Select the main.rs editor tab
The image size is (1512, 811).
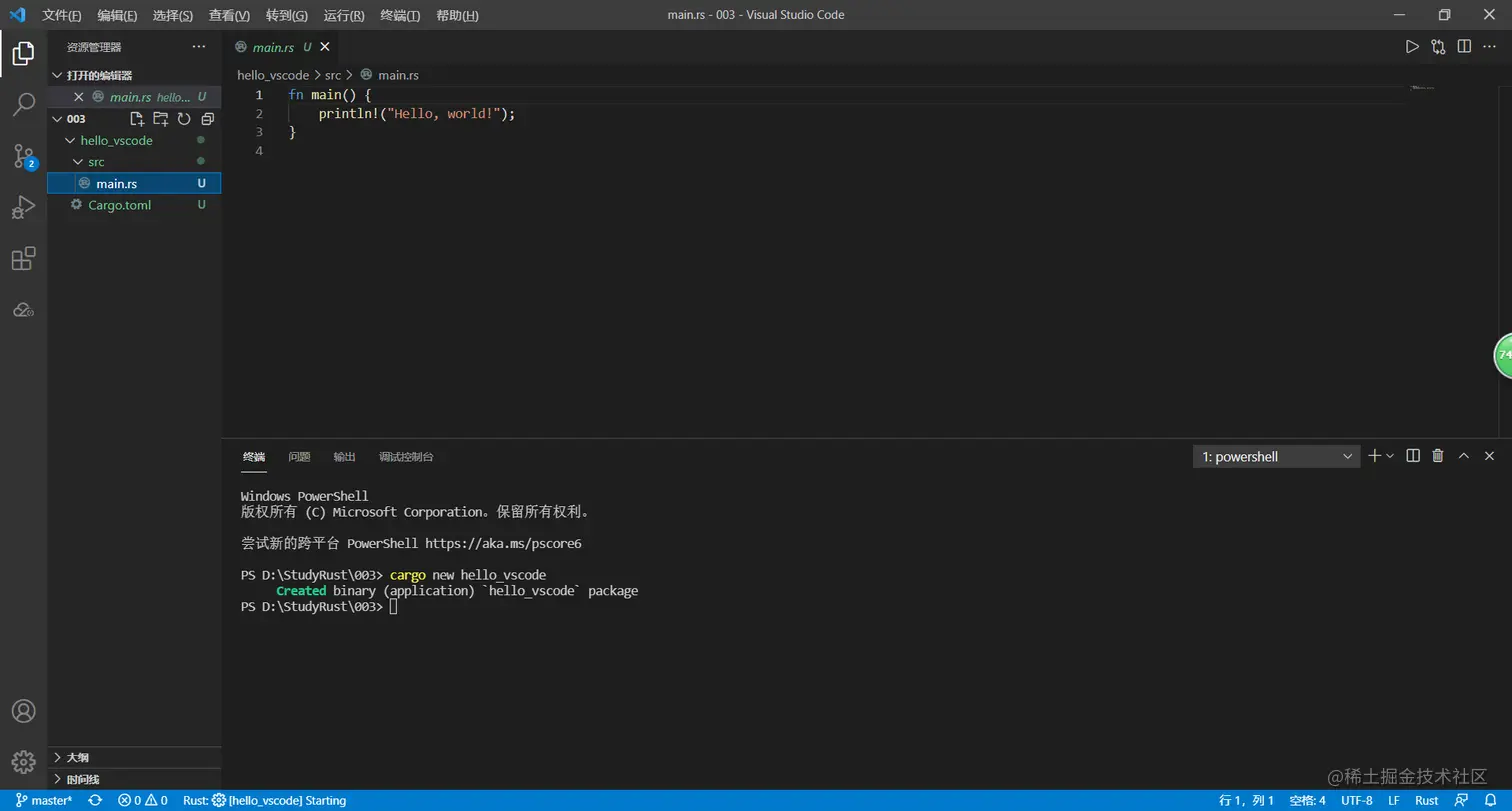[281, 46]
